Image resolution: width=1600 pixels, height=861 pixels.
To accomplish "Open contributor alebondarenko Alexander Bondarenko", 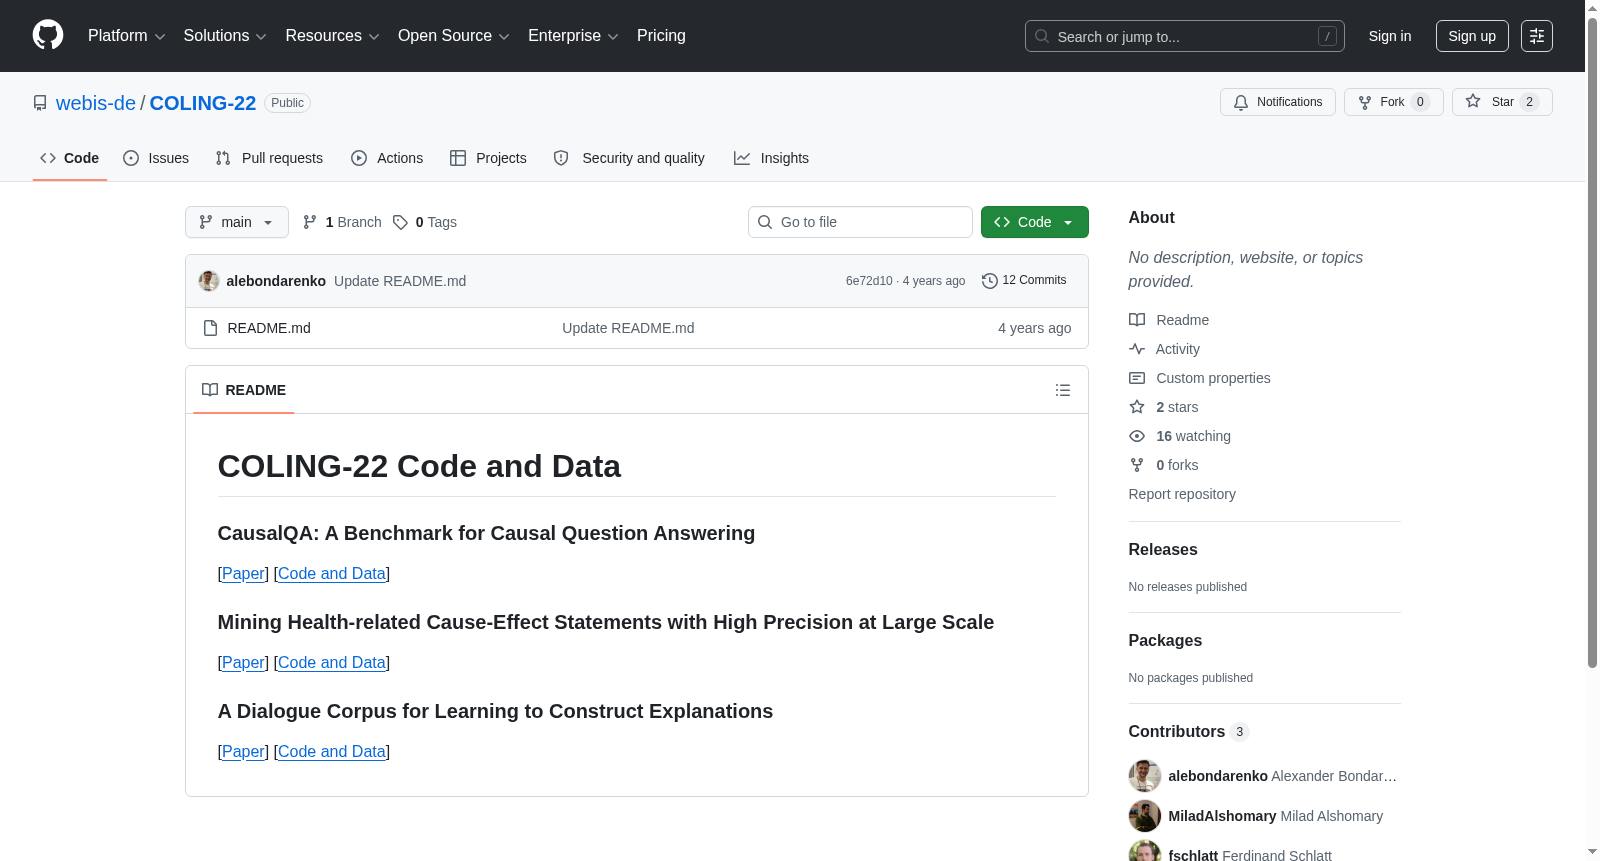I will (x=1283, y=776).
